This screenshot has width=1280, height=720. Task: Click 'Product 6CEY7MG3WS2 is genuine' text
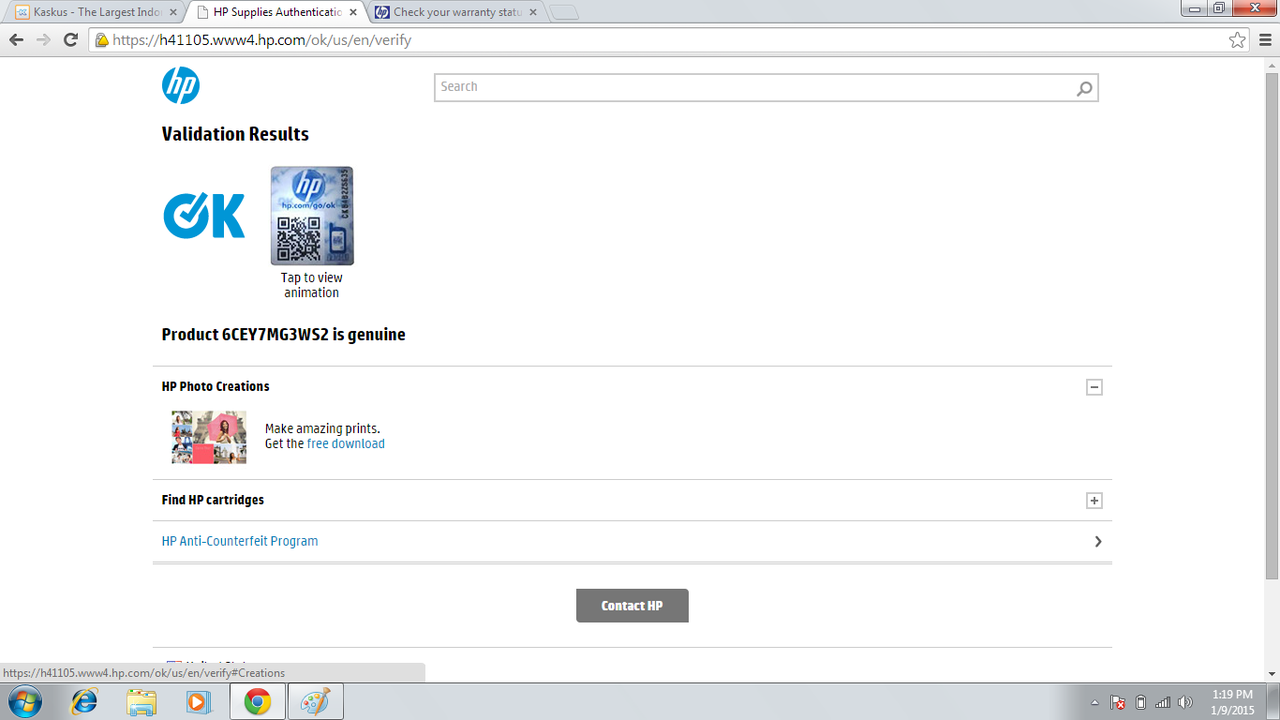pos(284,335)
